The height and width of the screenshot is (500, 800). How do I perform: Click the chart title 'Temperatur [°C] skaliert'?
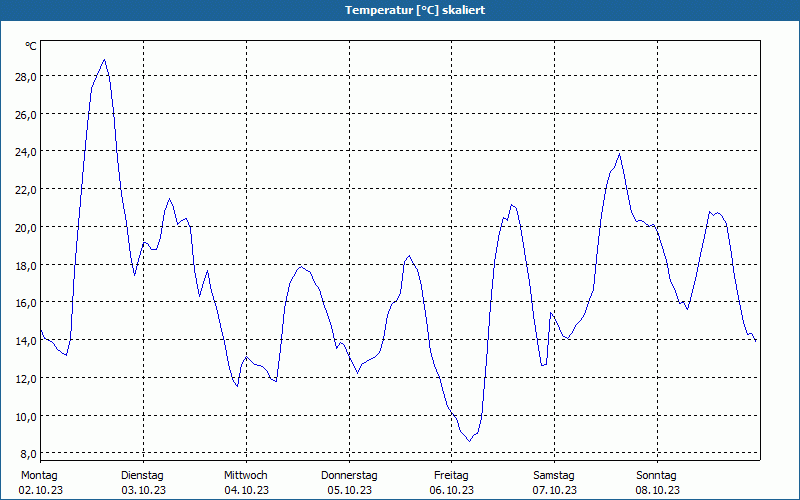click(x=415, y=10)
